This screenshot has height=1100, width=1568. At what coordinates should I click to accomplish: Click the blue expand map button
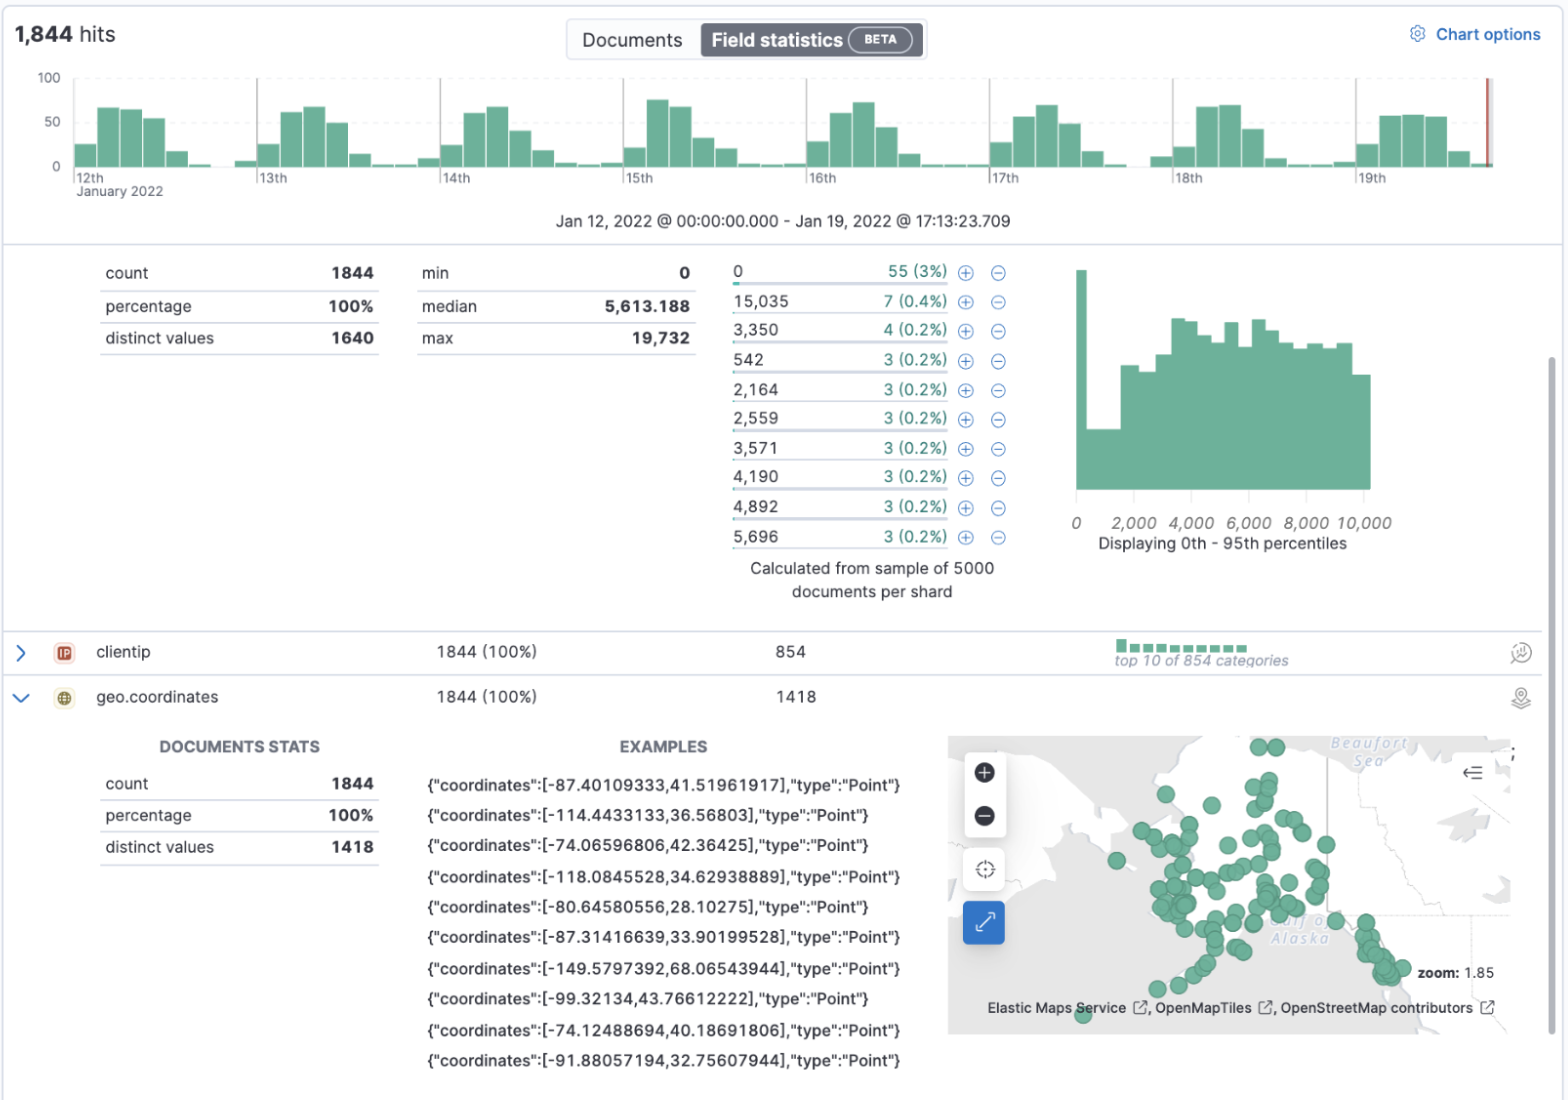tap(984, 922)
